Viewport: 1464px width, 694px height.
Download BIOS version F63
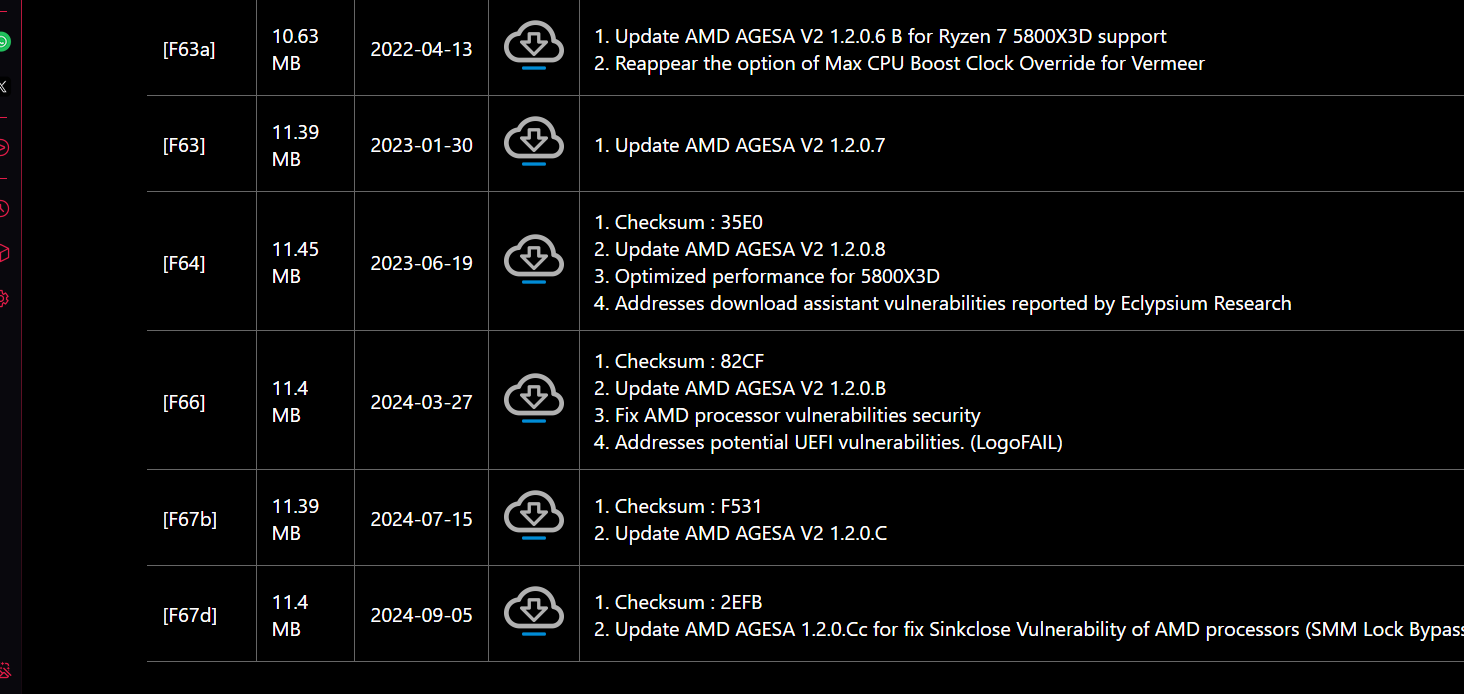tap(534, 143)
